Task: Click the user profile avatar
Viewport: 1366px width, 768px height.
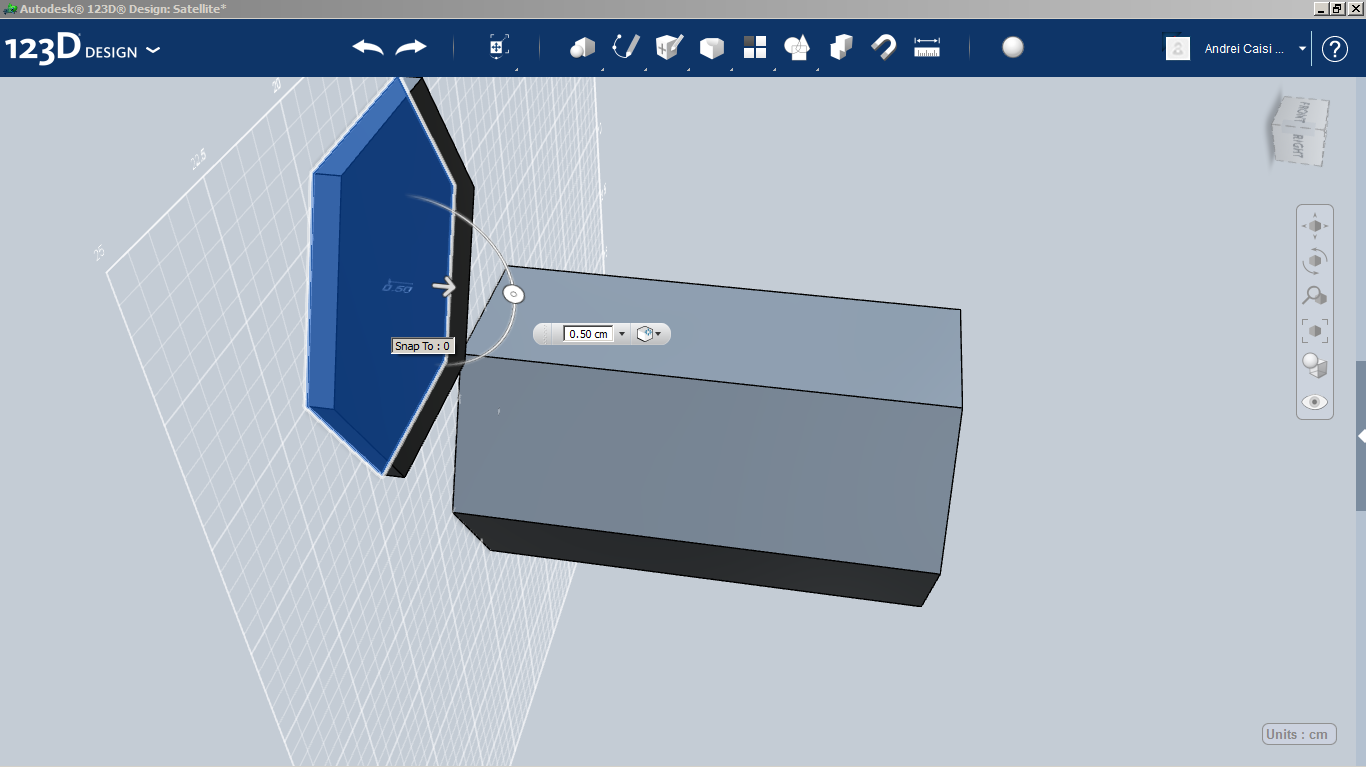Action: click(1178, 48)
